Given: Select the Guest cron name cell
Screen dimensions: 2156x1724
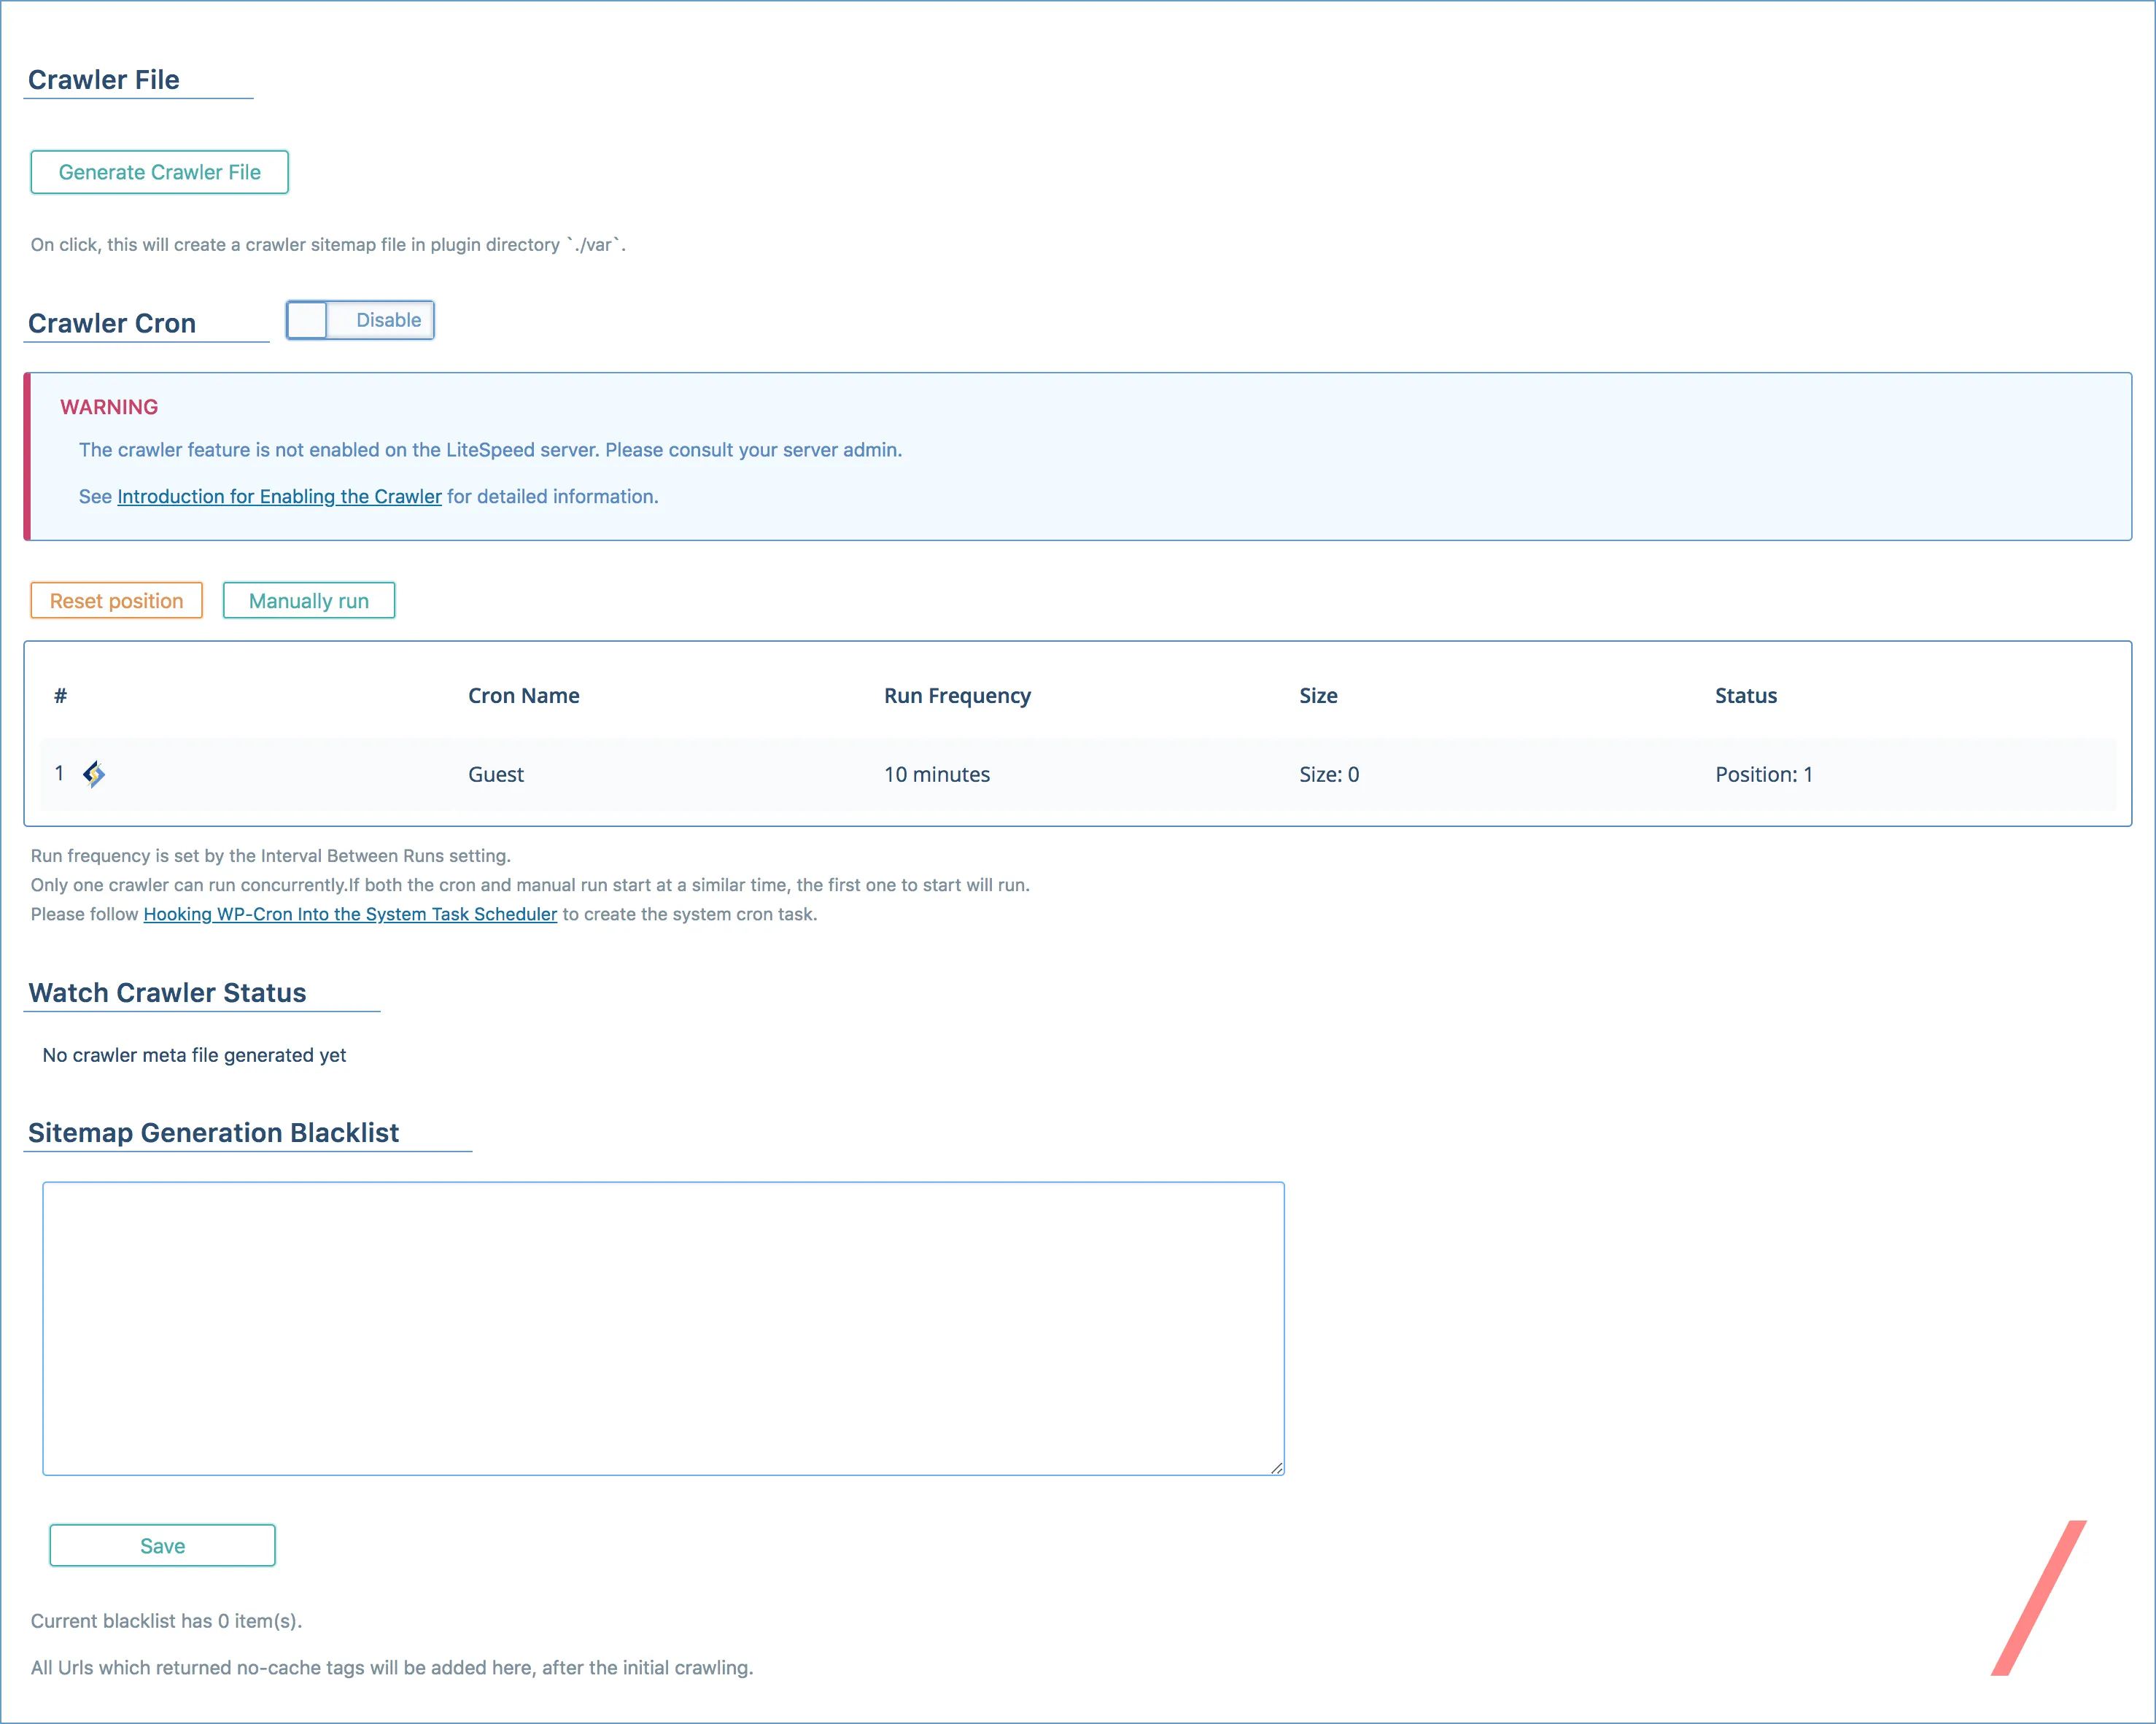Looking at the screenshot, I should [x=496, y=775].
